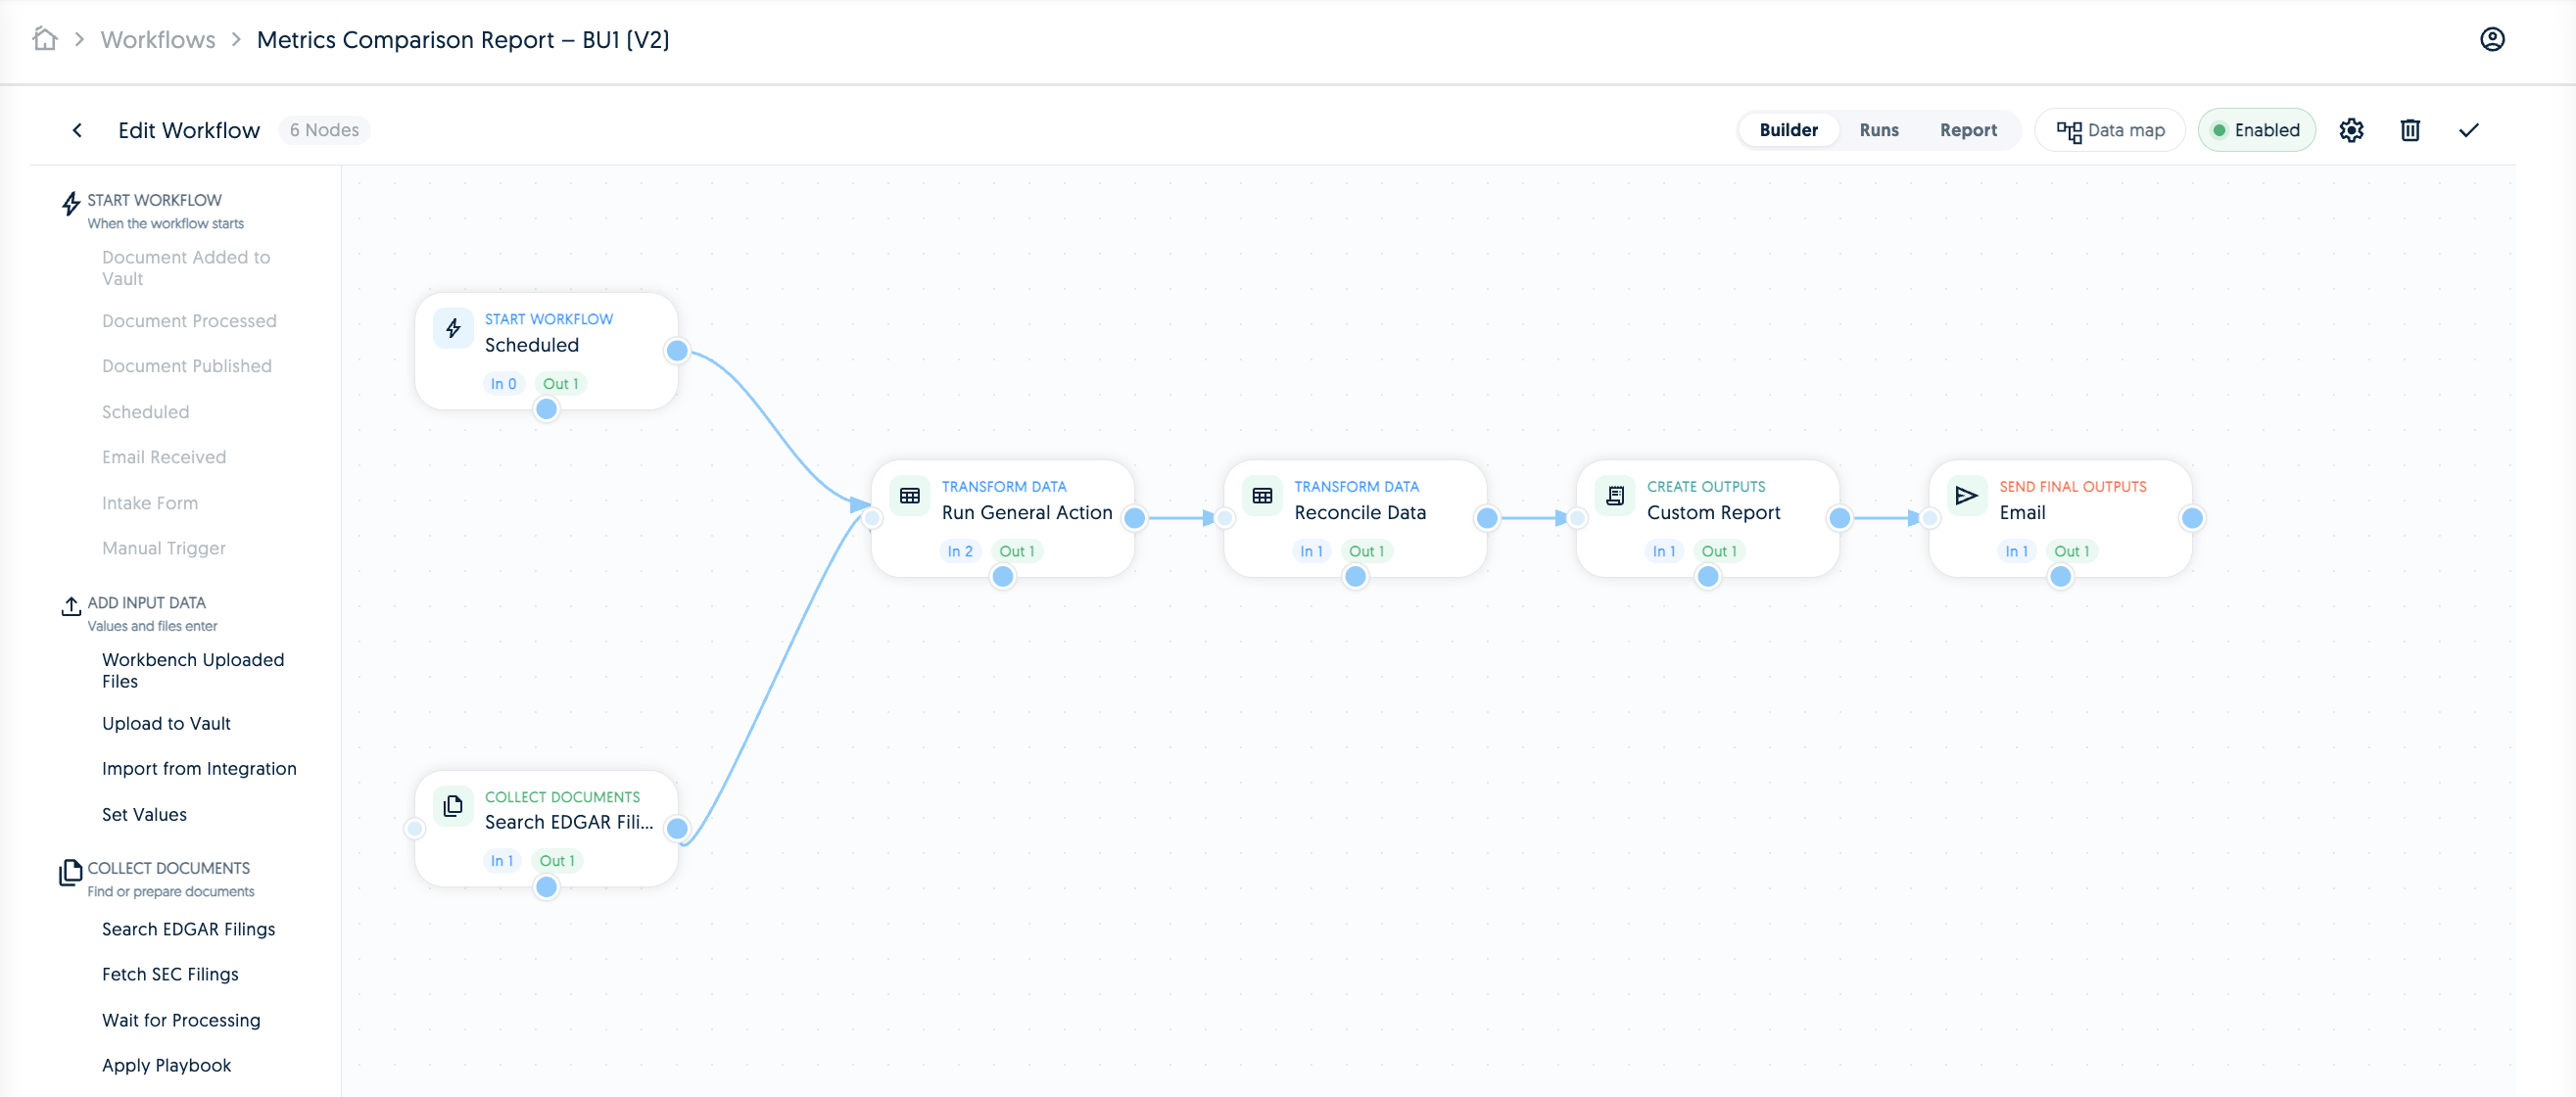Expand the START WORKFLOW sidebar section
Image resolution: width=2576 pixels, height=1097 pixels.
154,200
